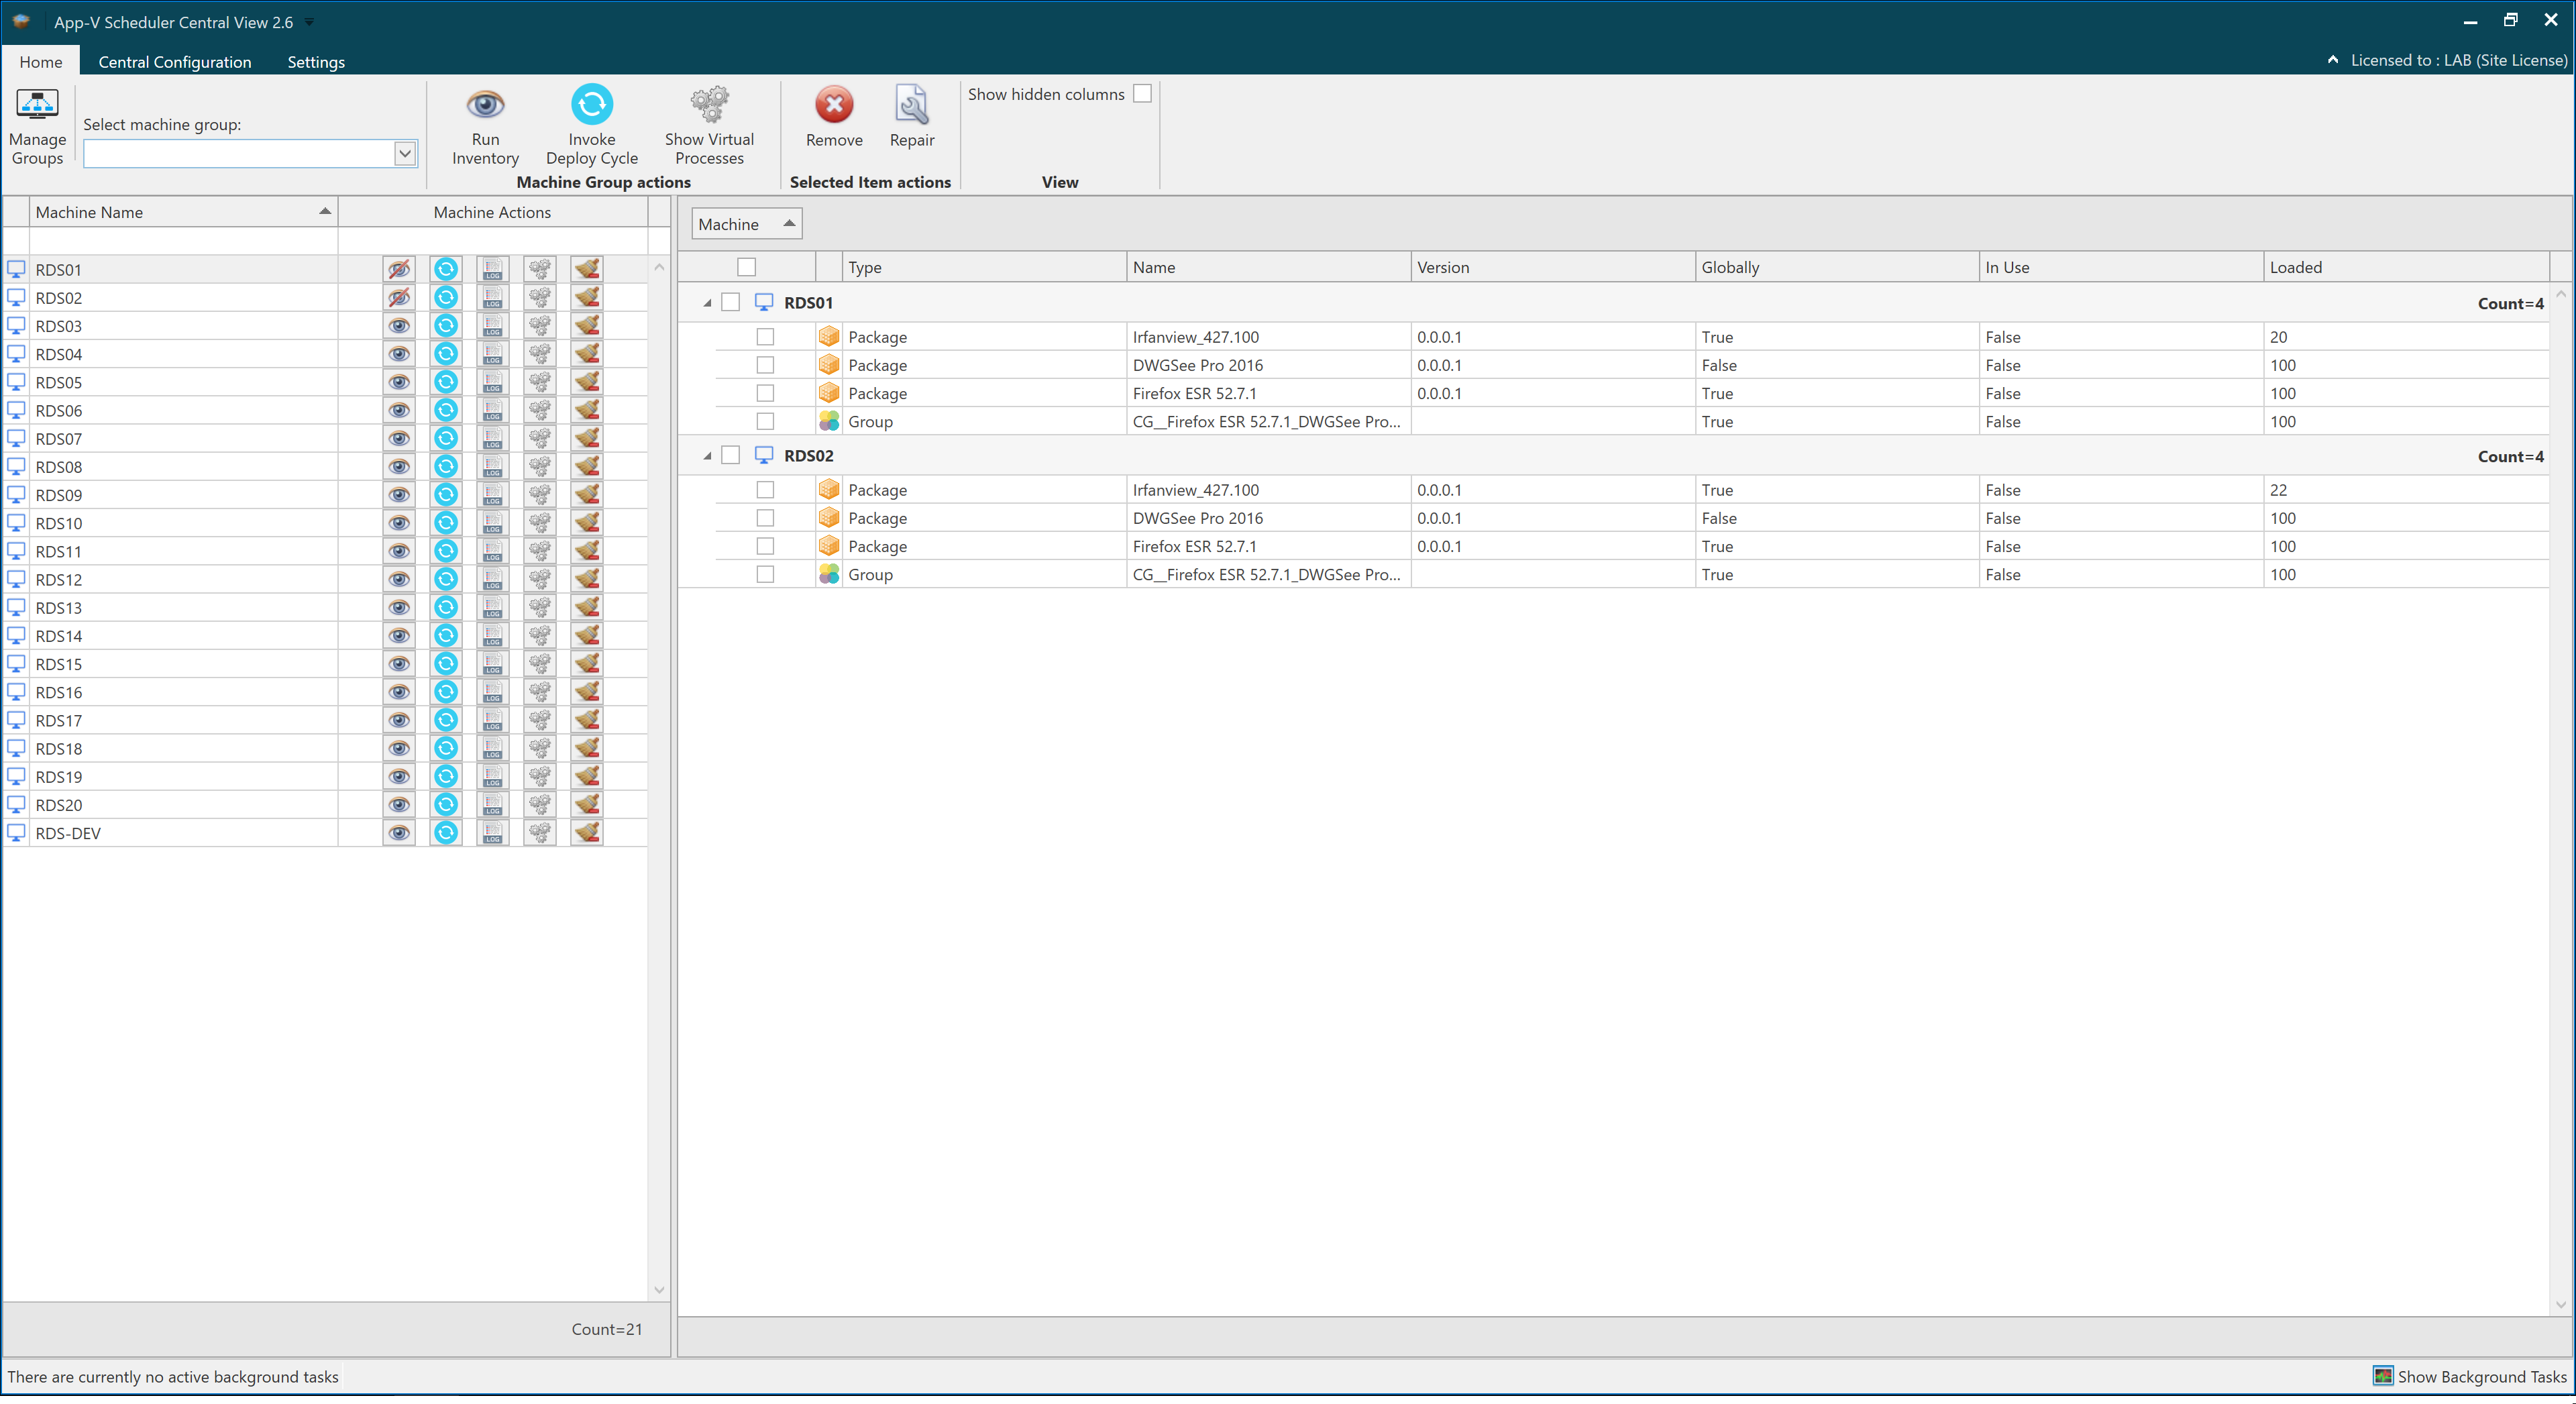Enable Show hidden columns checkbox
Screen dimensions: 2576x1404
1142,94
